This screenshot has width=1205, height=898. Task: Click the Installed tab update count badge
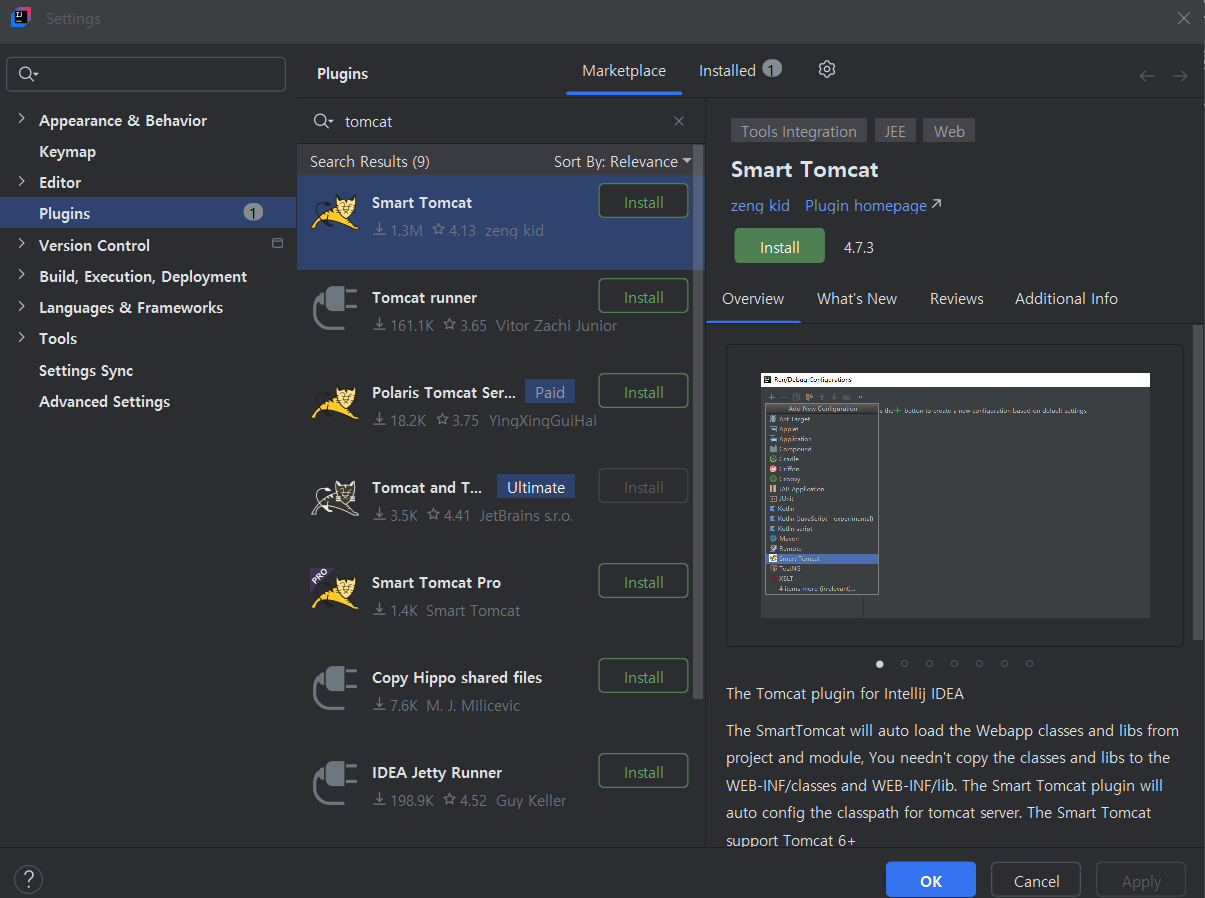(x=772, y=69)
